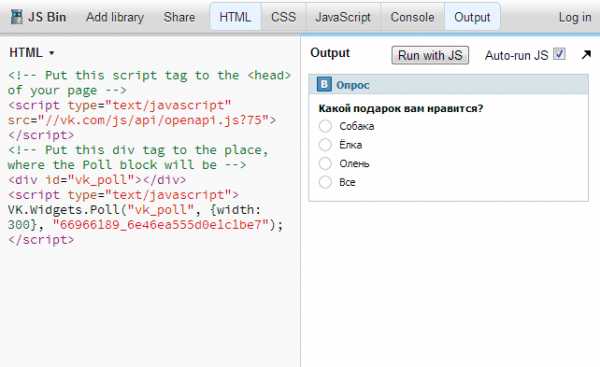This screenshot has height=367, width=600.
Task: Toggle the Output panel tab
Action: [x=472, y=17]
